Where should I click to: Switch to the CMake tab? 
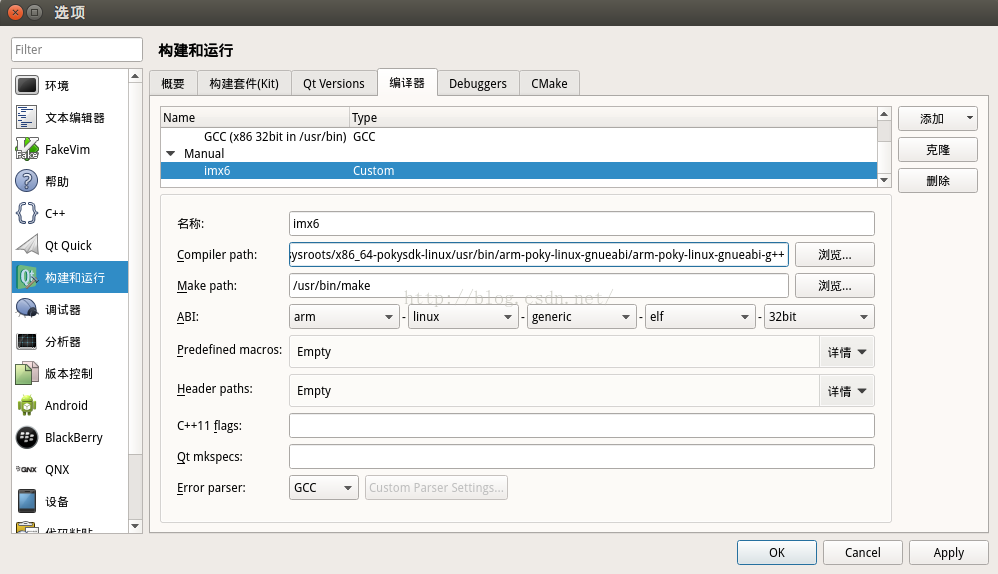click(549, 83)
